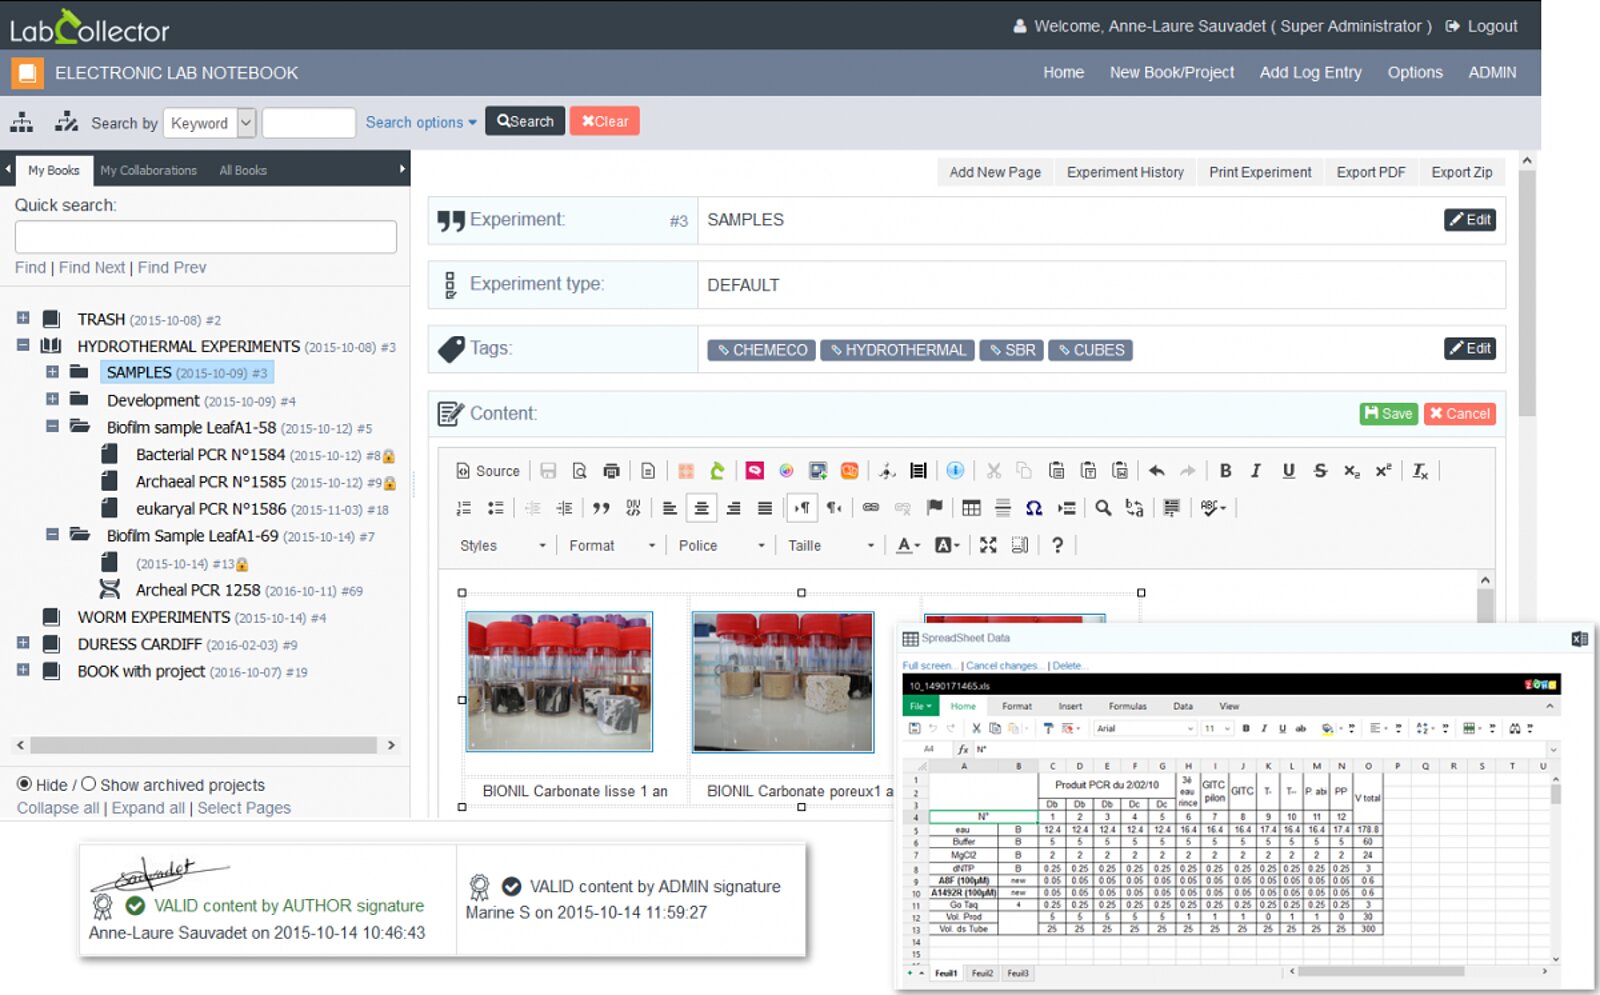1600x995 pixels.
Task: Select the Show archived projects radio button
Action: (89, 784)
